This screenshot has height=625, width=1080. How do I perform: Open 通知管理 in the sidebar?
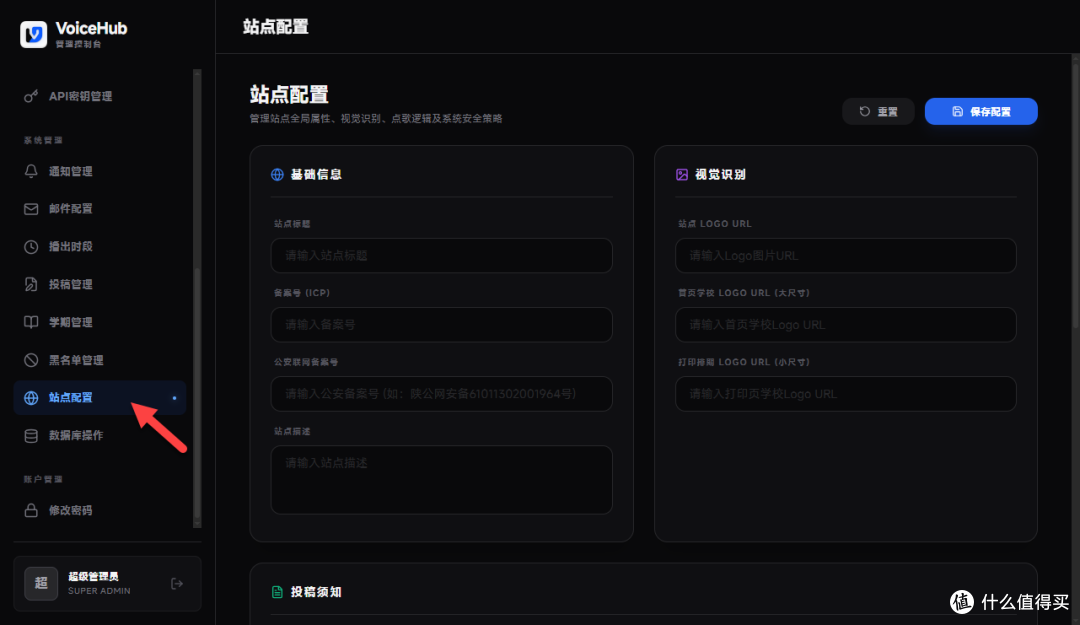100,171
